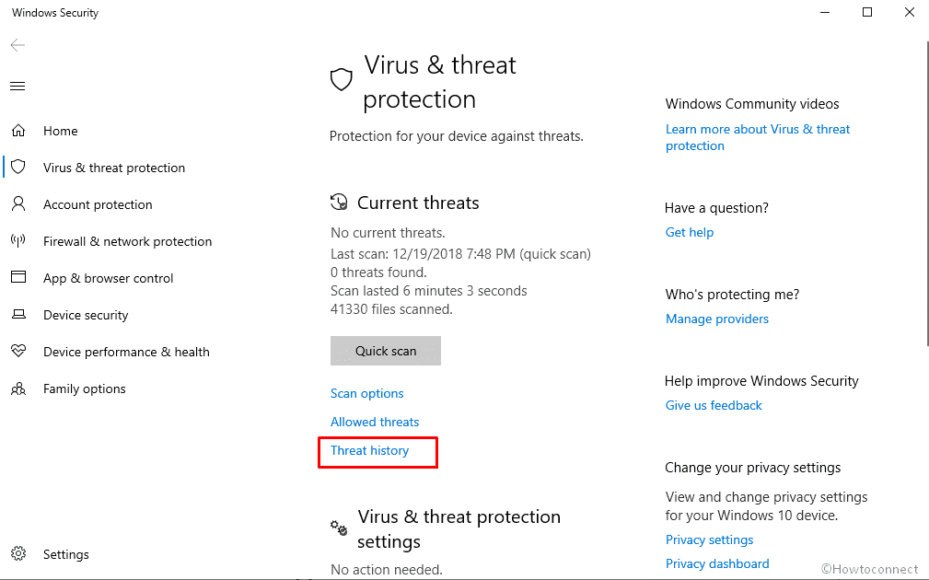Open Scan options link
This screenshot has width=929, height=580.
coord(367,393)
